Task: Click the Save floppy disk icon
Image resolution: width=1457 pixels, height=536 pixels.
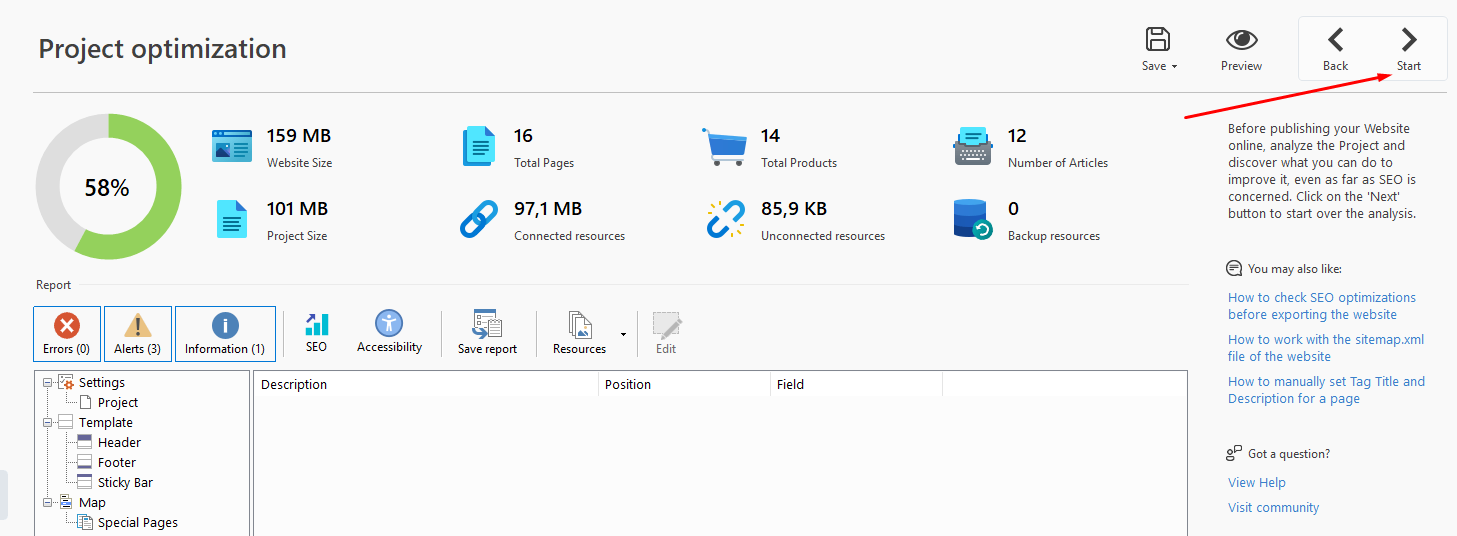Action: click(x=1158, y=40)
